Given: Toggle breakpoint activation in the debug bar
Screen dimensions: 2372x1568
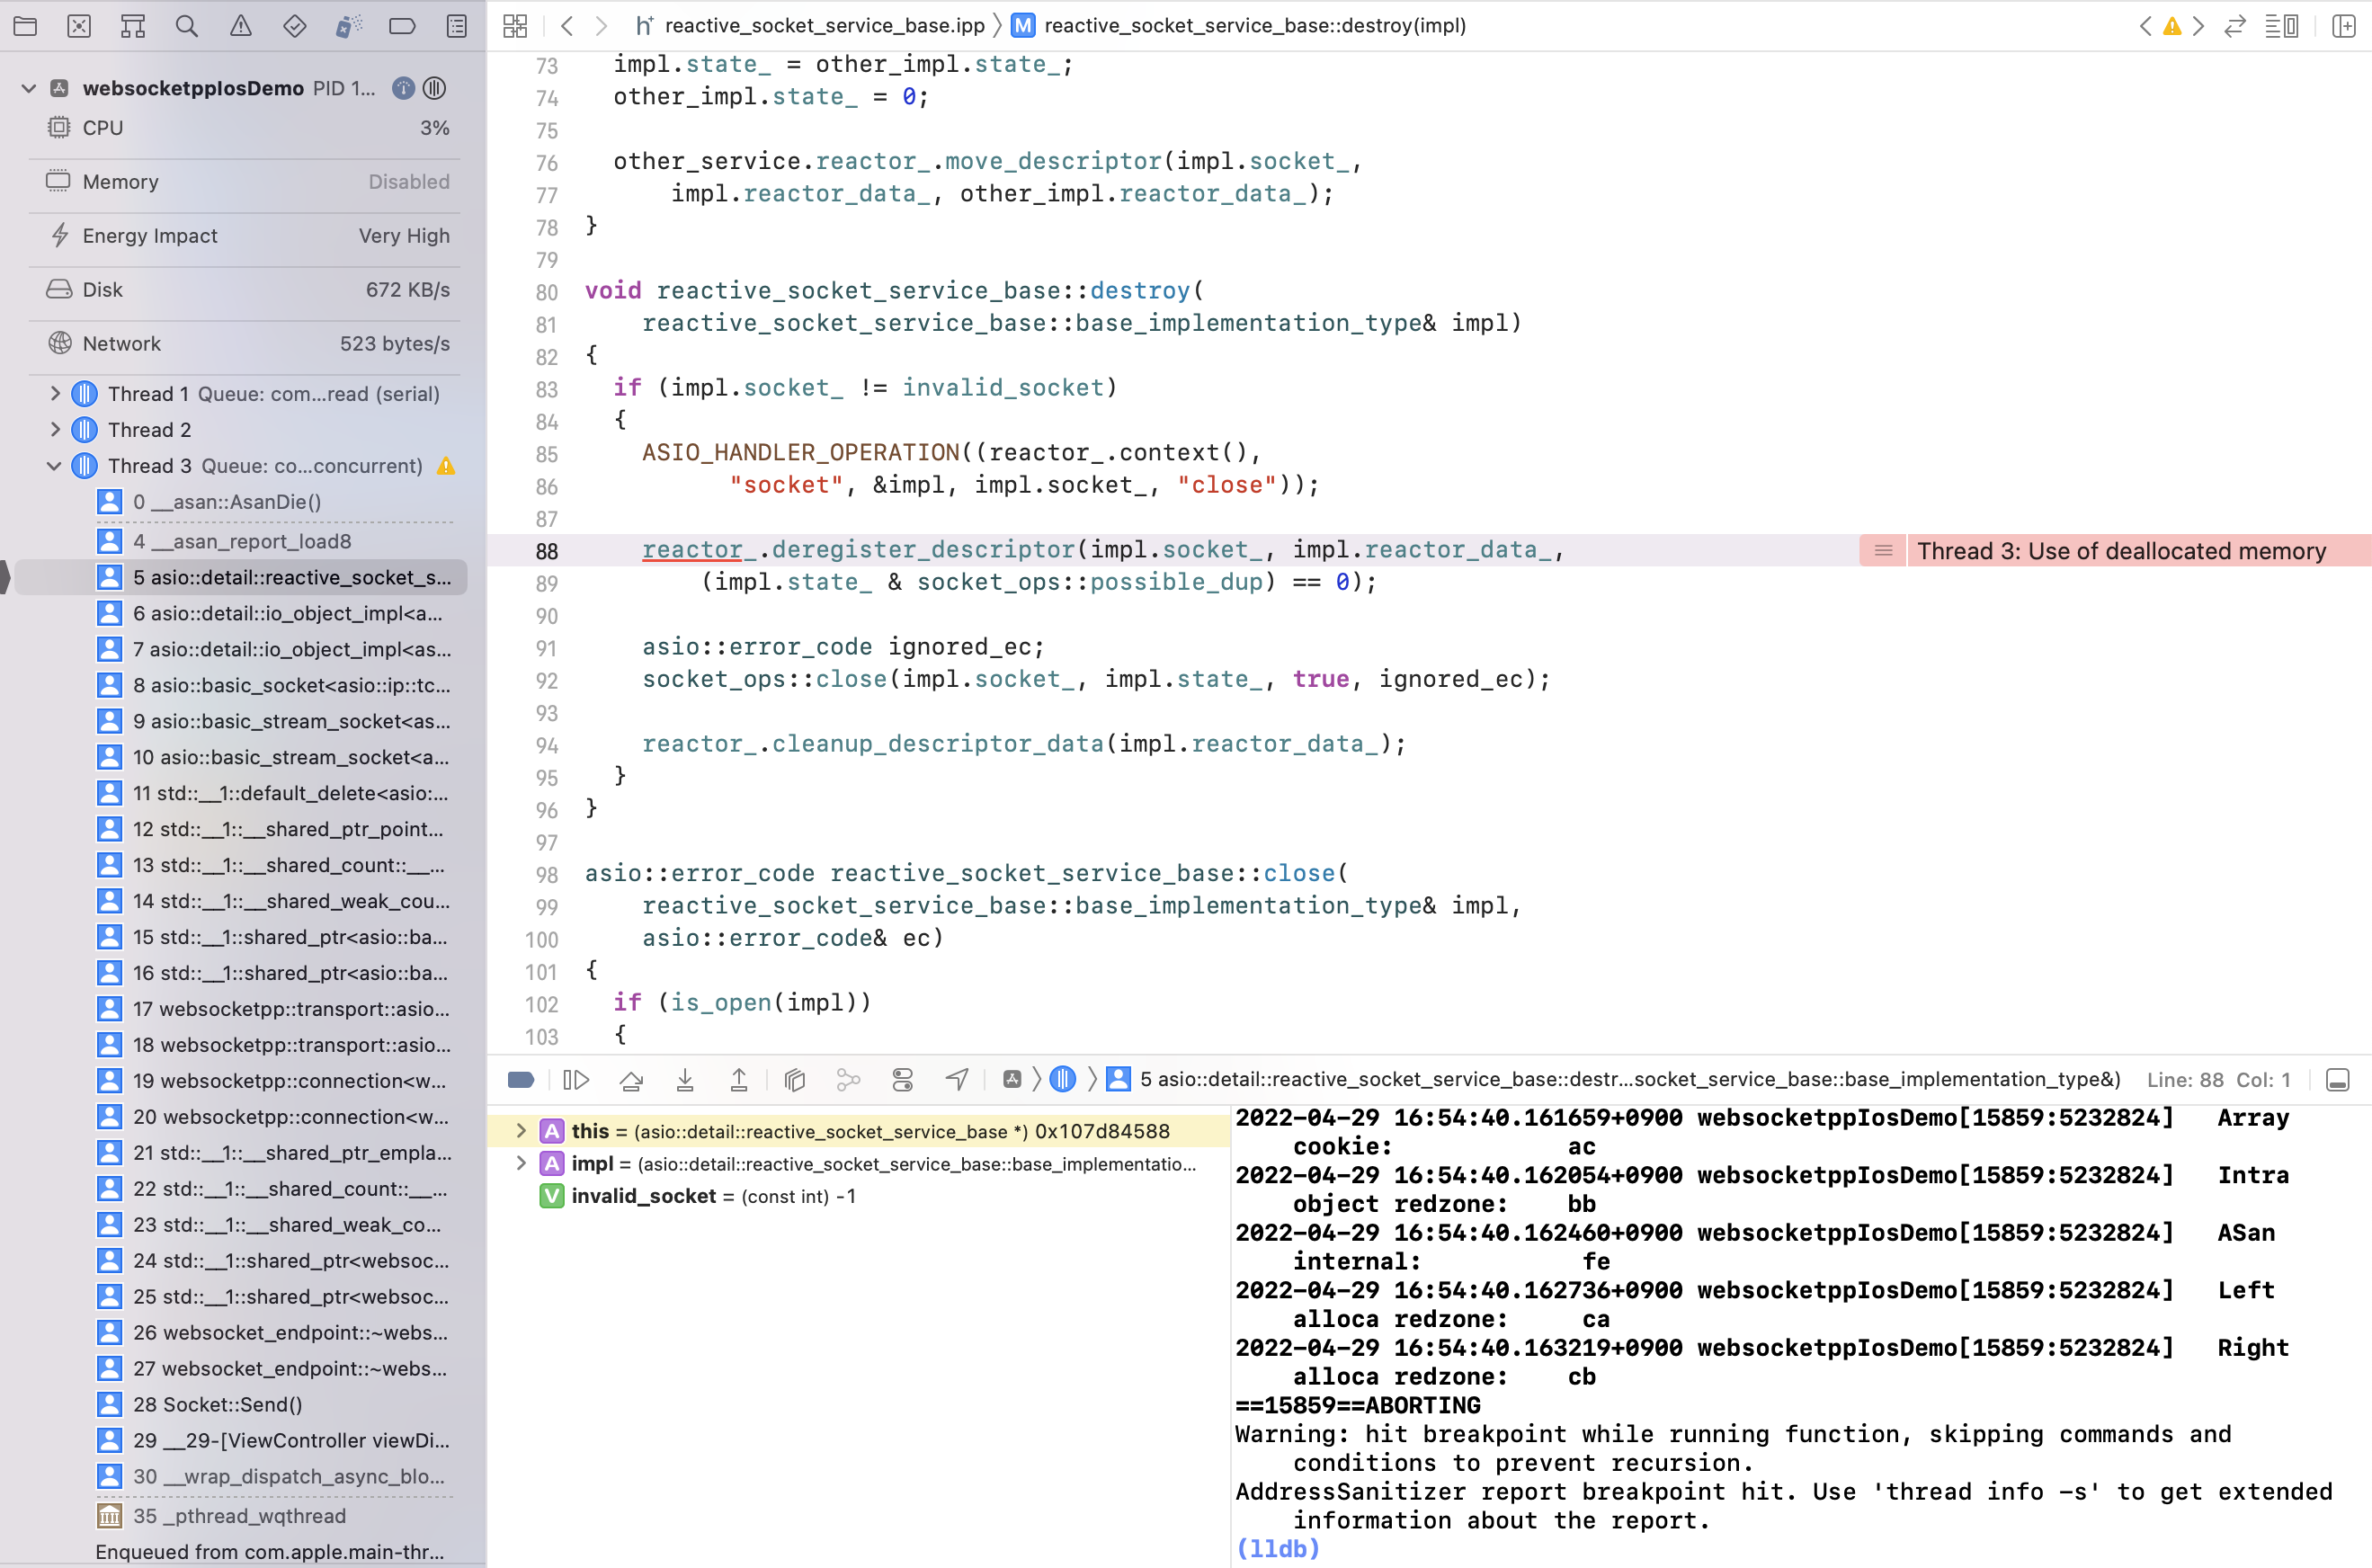Looking at the screenshot, I should [521, 1080].
